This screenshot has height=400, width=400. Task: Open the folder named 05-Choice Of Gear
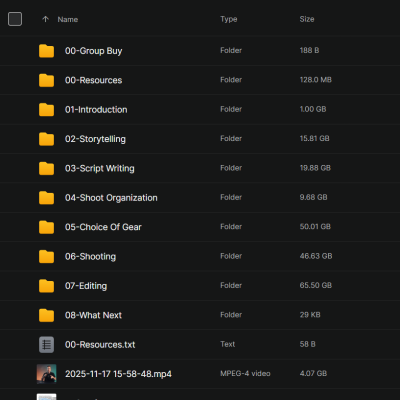tap(103, 227)
